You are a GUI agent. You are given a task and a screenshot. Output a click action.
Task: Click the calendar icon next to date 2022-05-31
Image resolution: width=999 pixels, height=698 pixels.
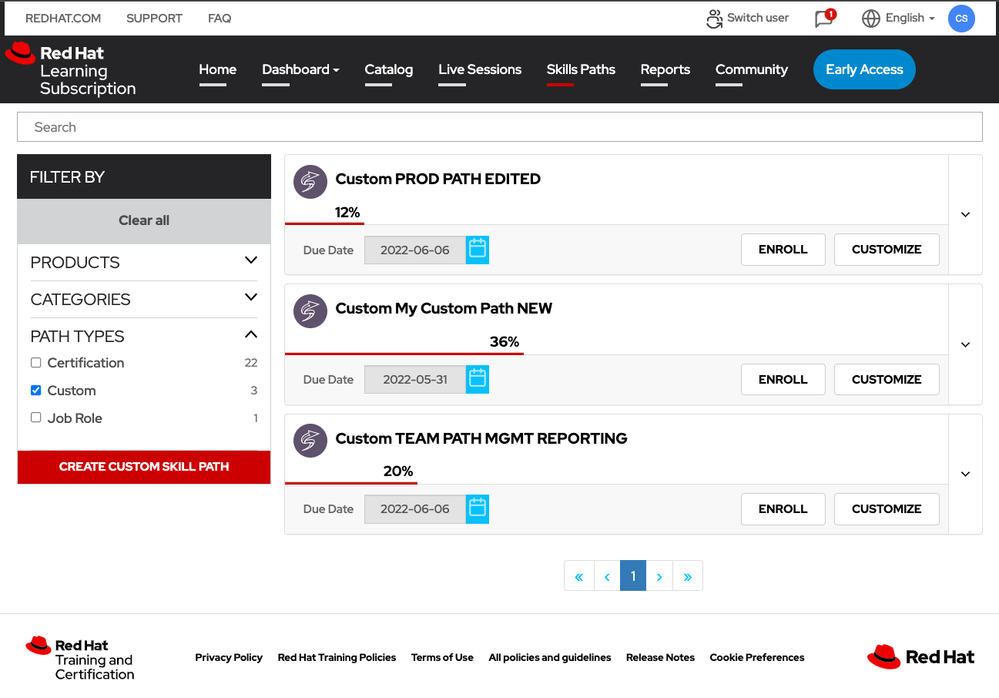click(x=477, y=379)
